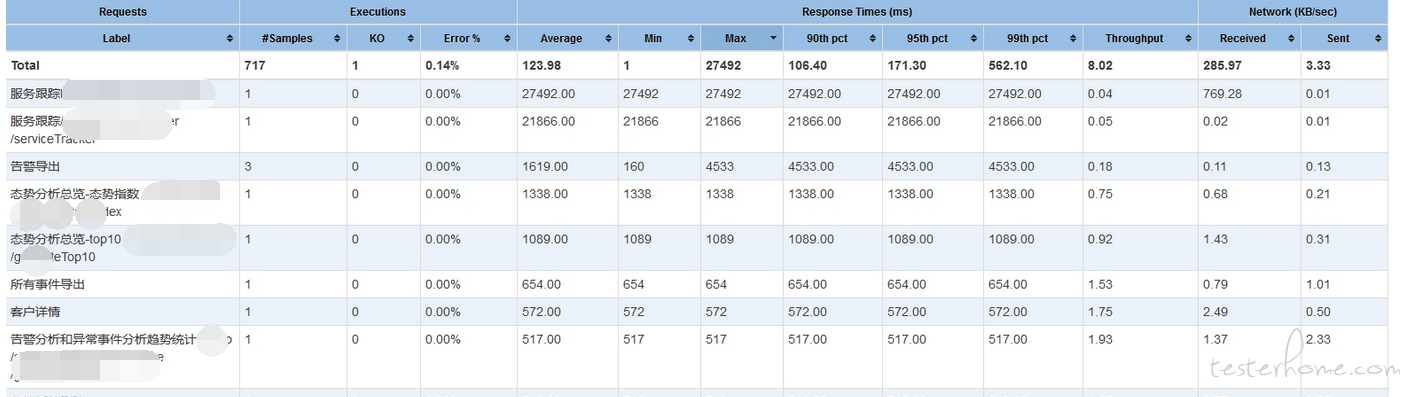This screenshot has width=1403, height=397.
Task: Sort by Throughput column sort arrows
Action: [1188, 39]
